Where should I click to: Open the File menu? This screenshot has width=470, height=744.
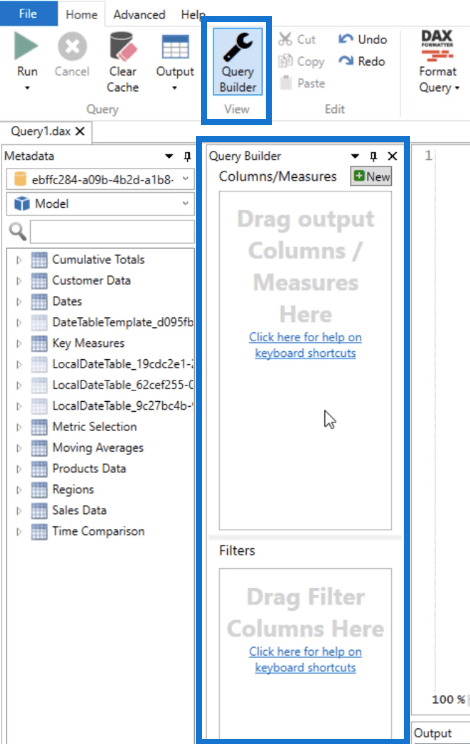[28, 13]
